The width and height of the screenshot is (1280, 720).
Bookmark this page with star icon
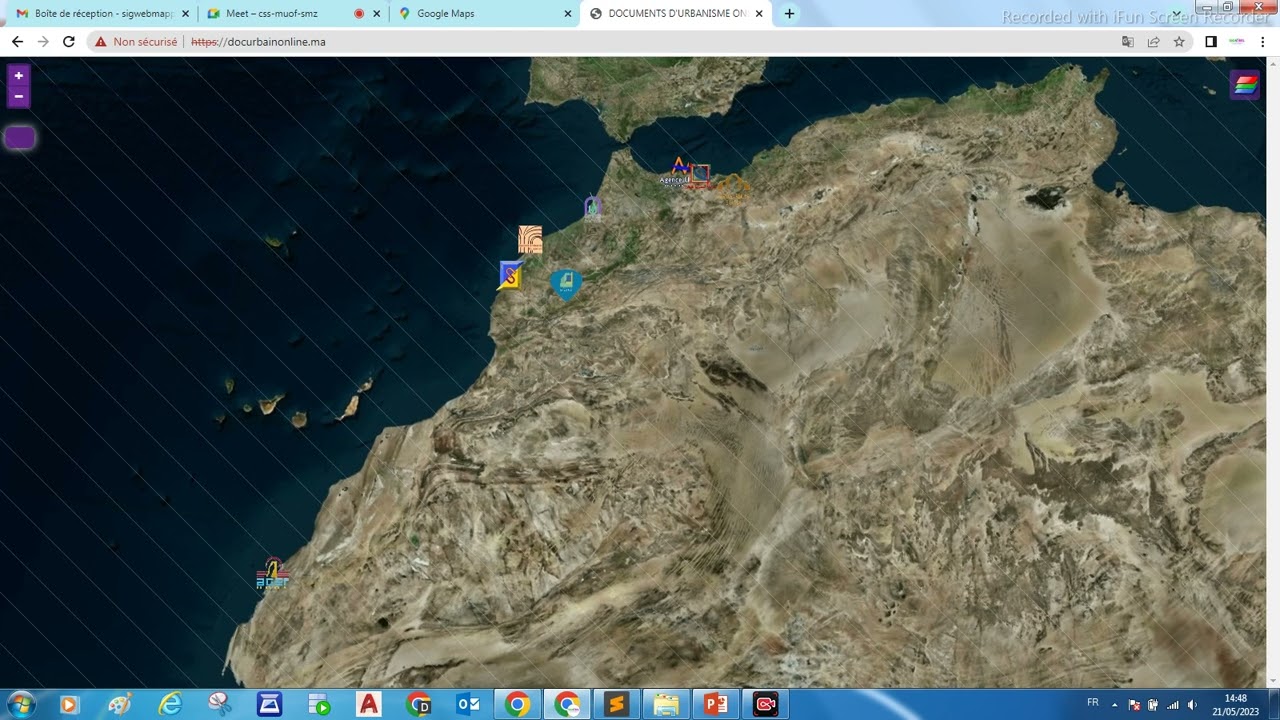click(1179, 42)
